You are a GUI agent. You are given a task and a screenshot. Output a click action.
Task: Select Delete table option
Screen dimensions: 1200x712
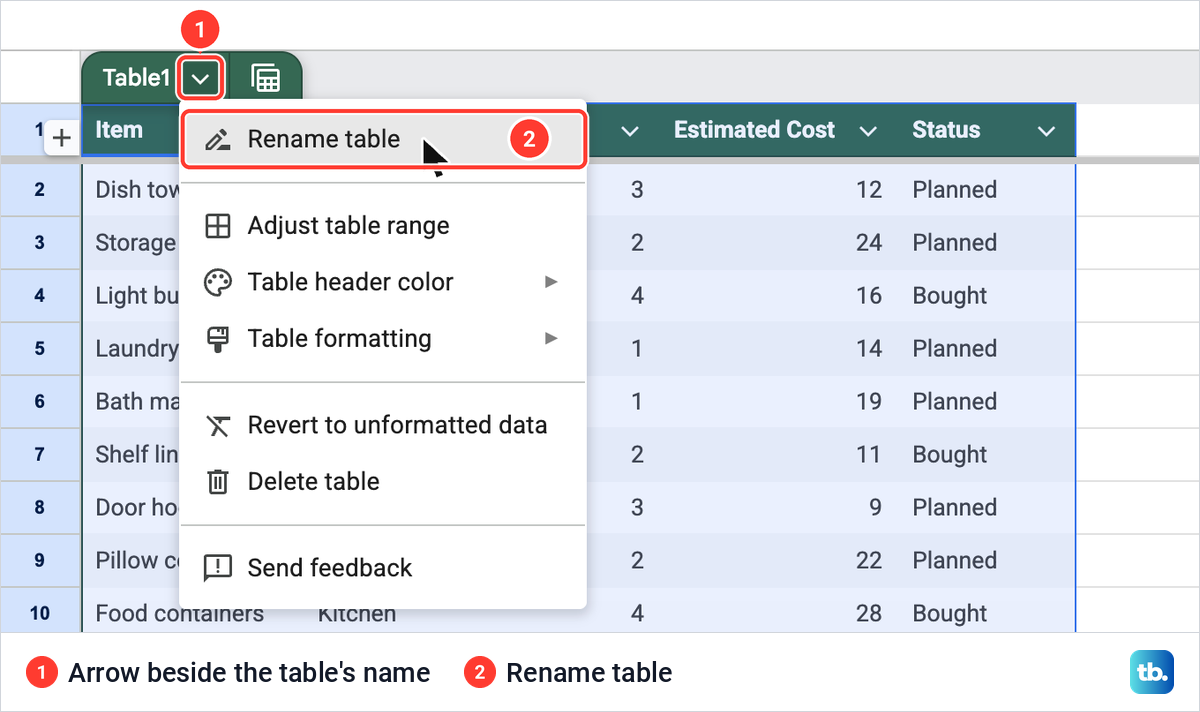[383, 481]
